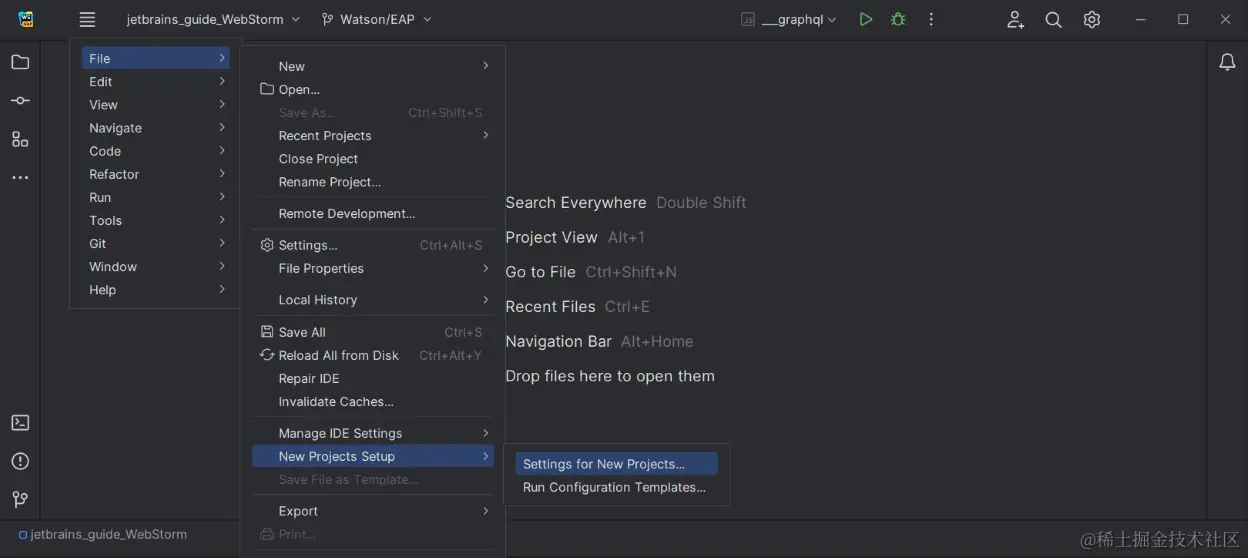Open the Code menu

click(x=156, y=150)
